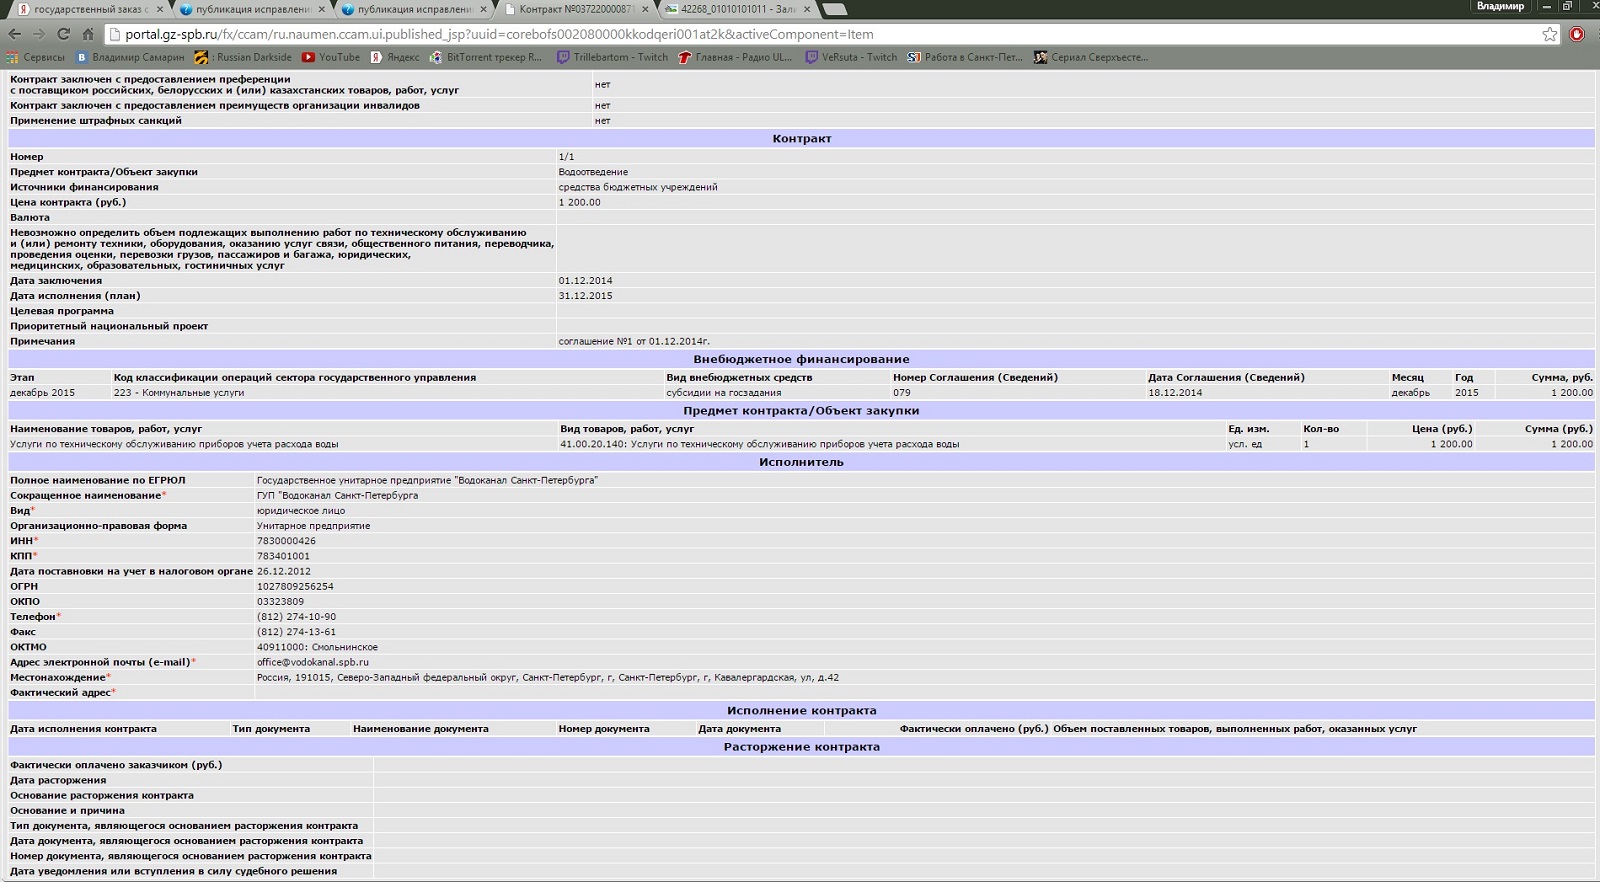Select the Водоотведение contract subject value

(x=593, y=172)
